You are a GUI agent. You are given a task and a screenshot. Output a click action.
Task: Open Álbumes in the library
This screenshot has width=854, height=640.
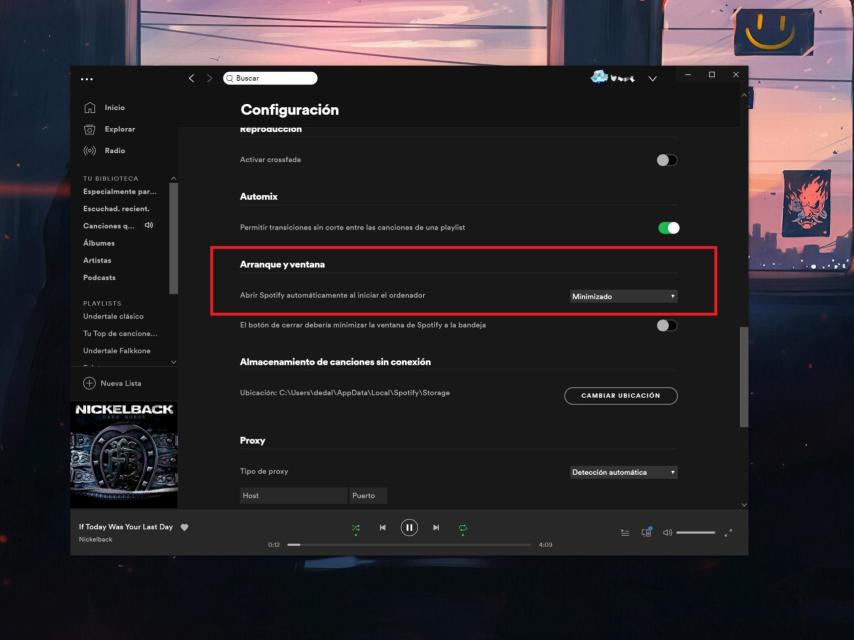pos(99,243)
